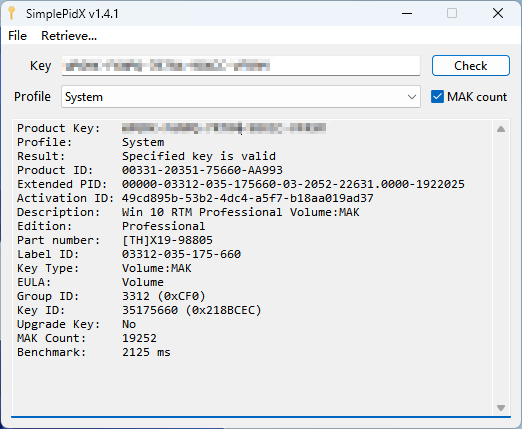Image resolution: width=522 pixels, height=429 pixels.
Task: Select Product ID value 00331-20351-75660-AA993
Action: pyautogui.click(x=202, y=170)
